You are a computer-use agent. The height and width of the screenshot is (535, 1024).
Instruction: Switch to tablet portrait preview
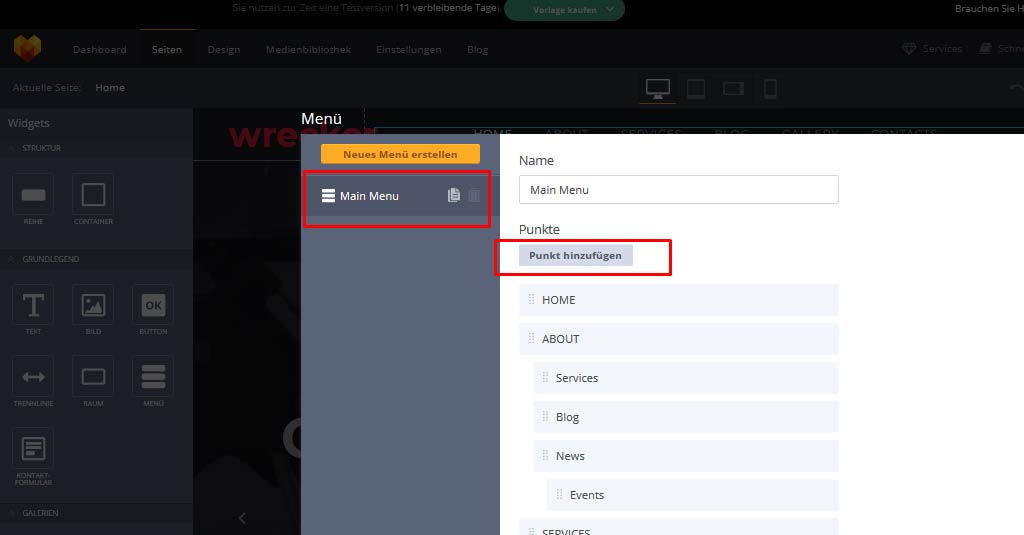pyautogui.click(x=696, y=88)
